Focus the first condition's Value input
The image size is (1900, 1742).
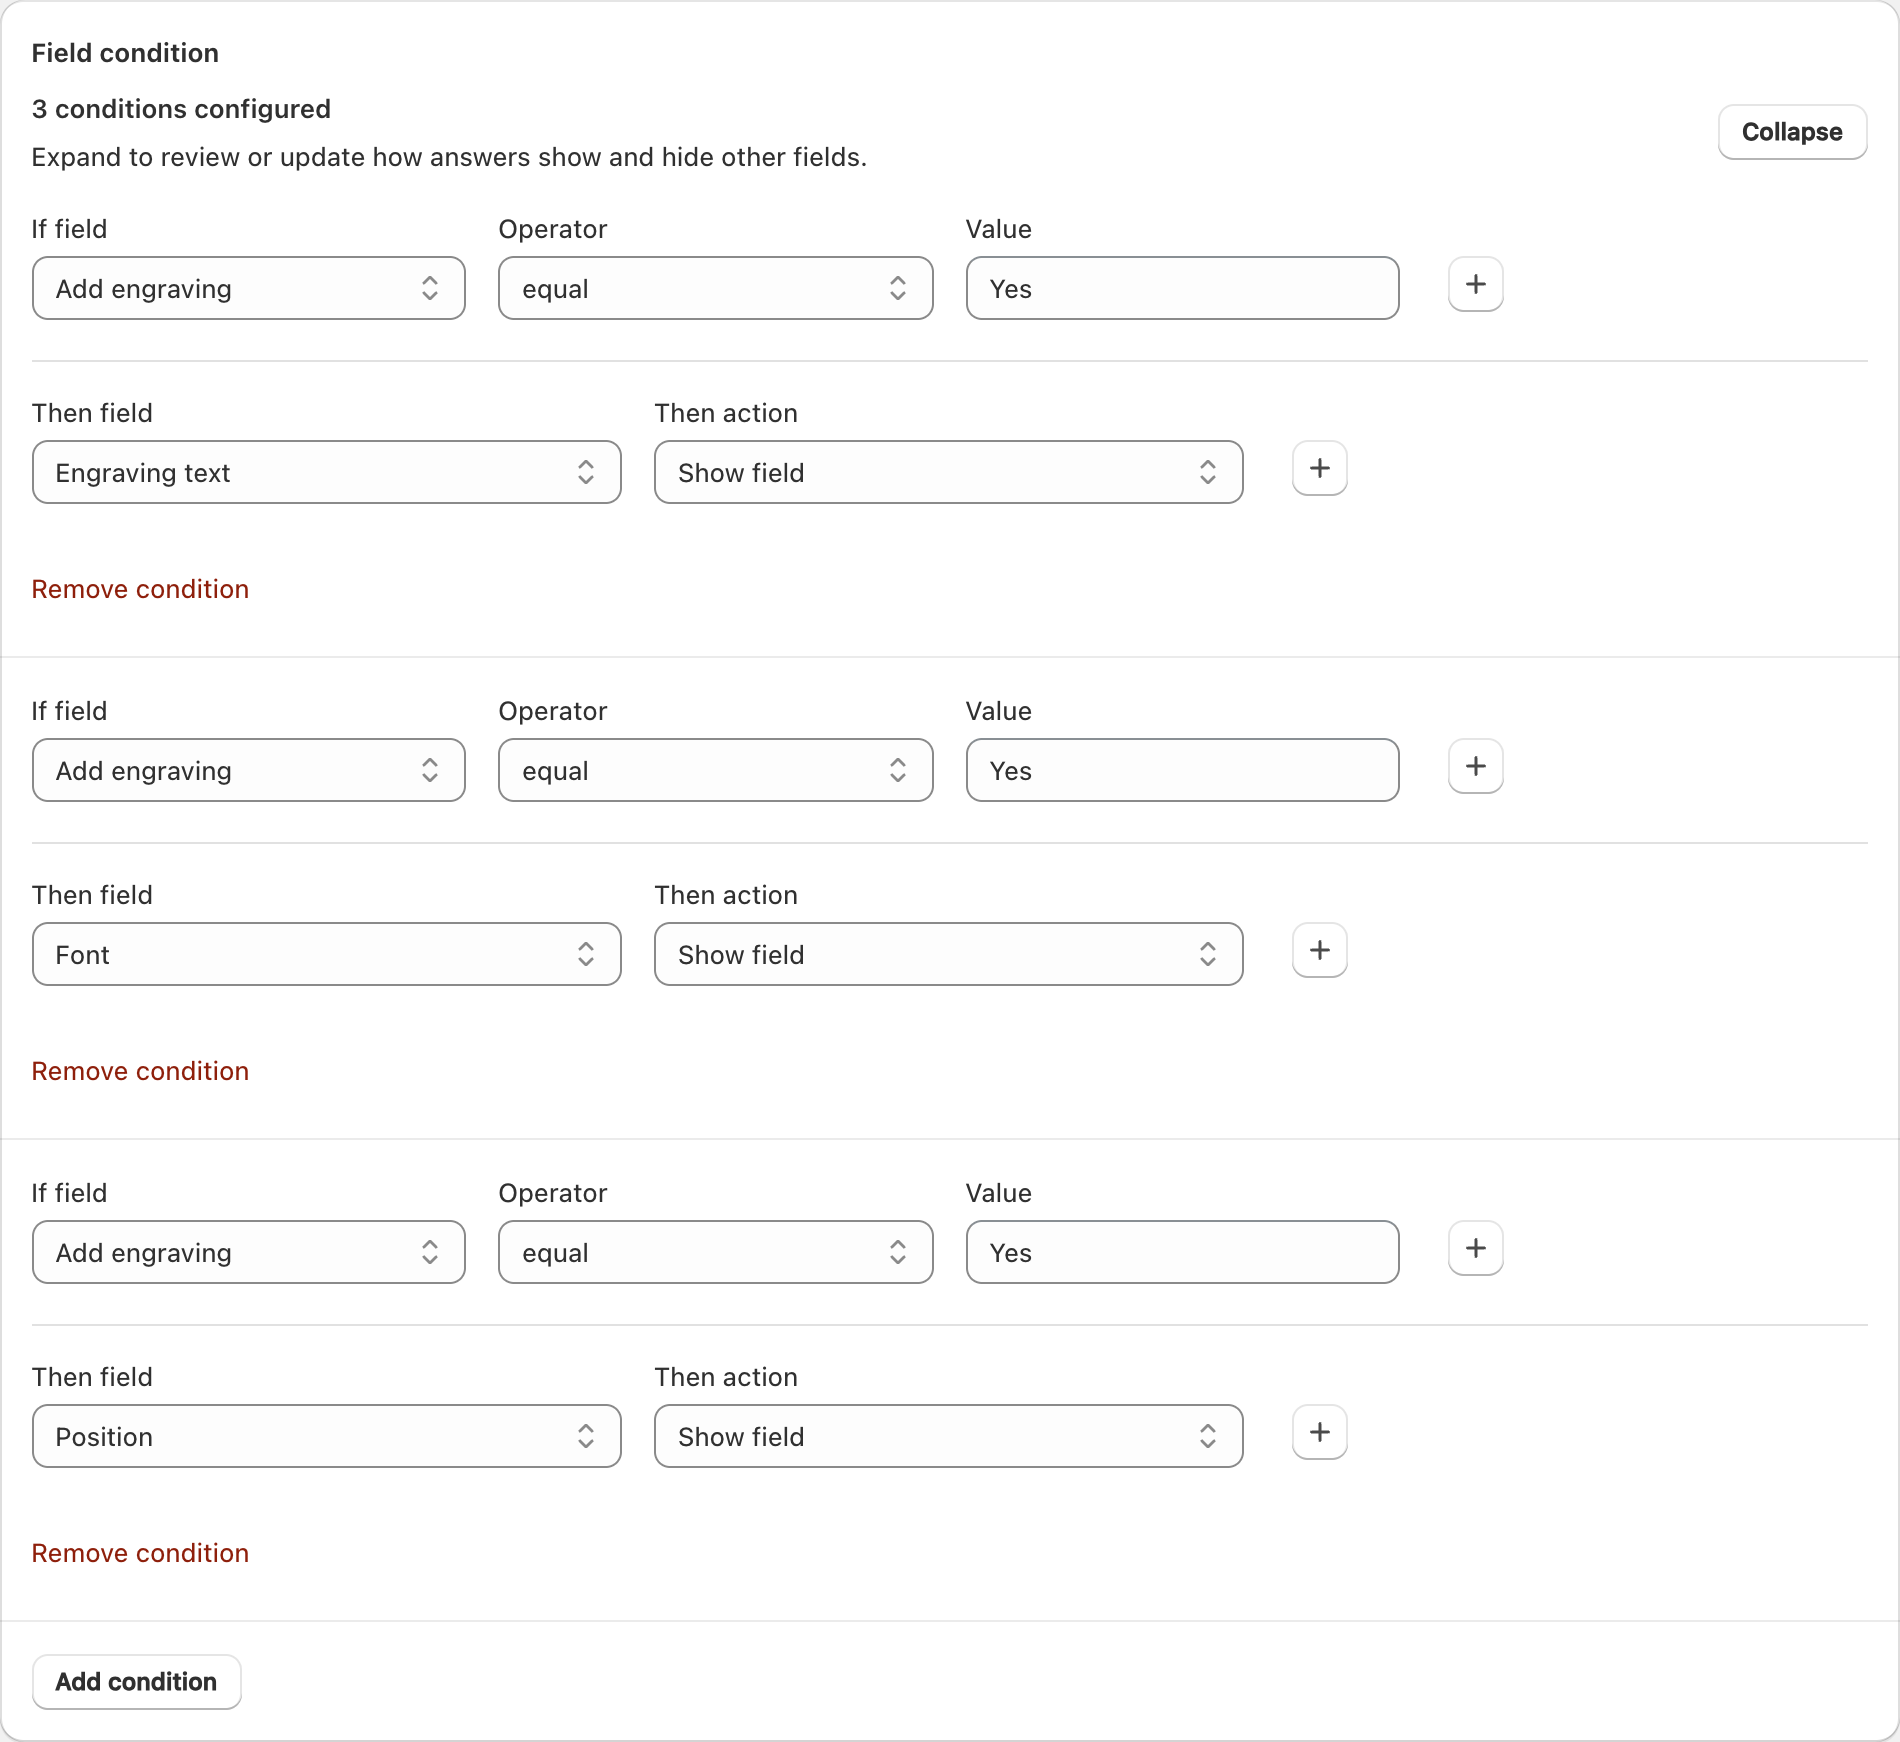pos(1183,288)
